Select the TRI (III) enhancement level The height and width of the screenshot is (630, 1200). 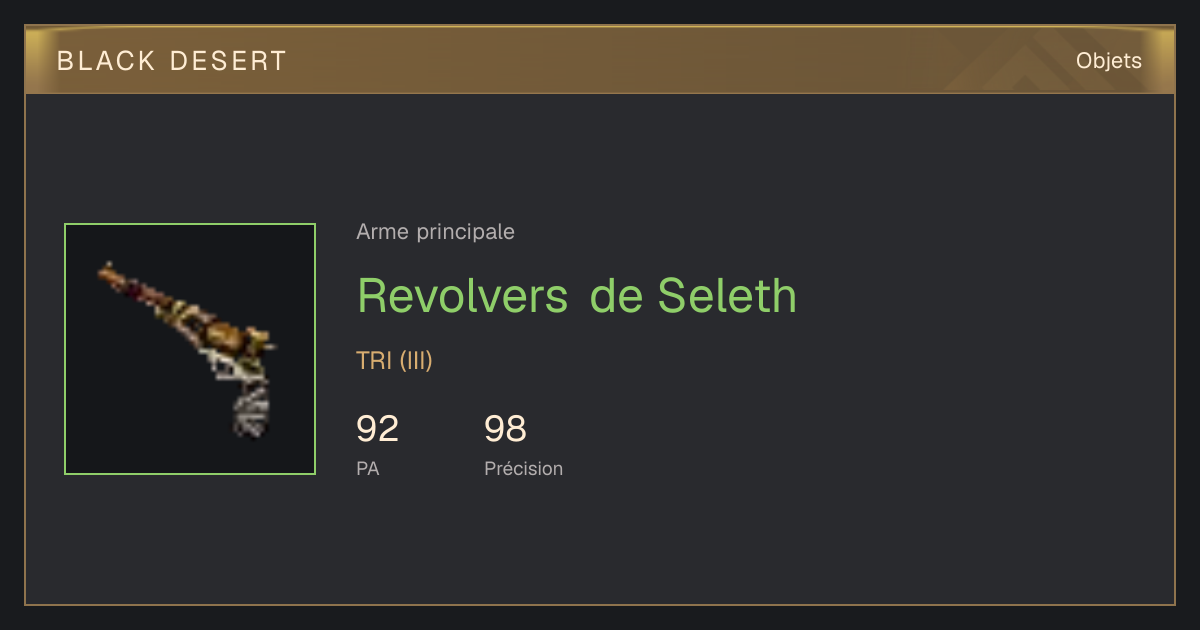(x=394, y=361)
